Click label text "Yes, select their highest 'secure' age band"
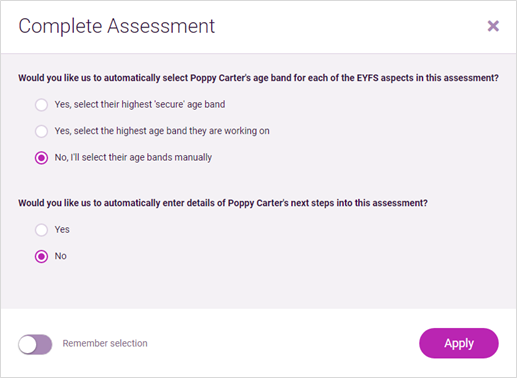This screenshot has width=517, height=378. 140,105
